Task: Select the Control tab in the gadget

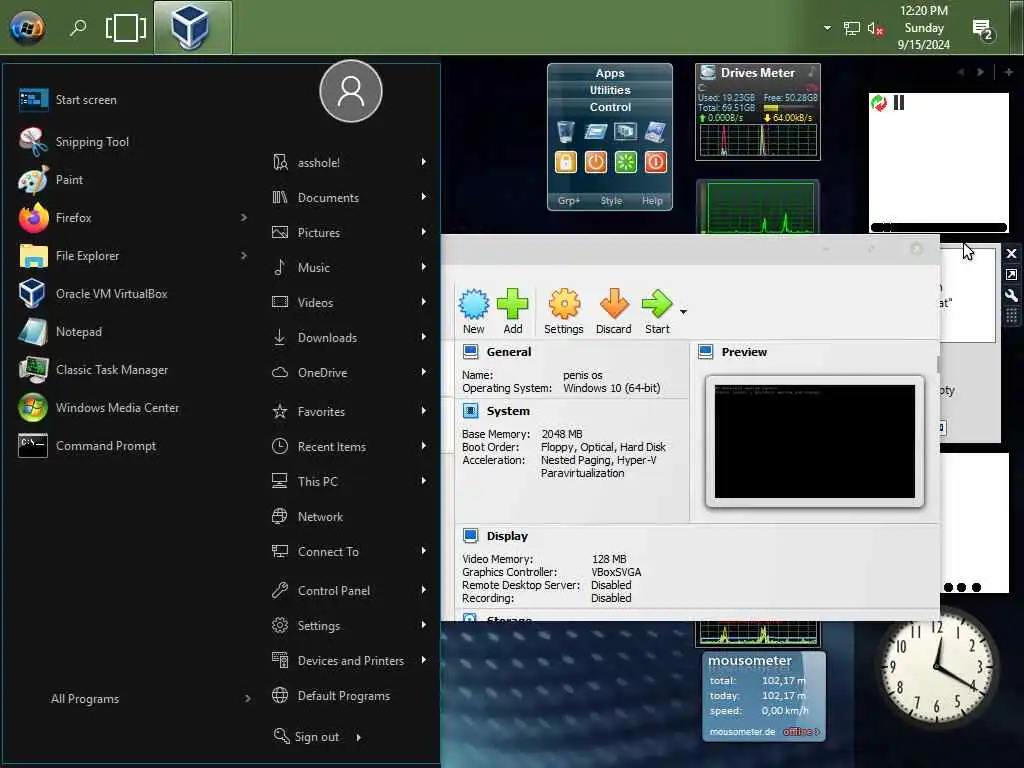Action: pyautogui.click(x=610, y=107)
